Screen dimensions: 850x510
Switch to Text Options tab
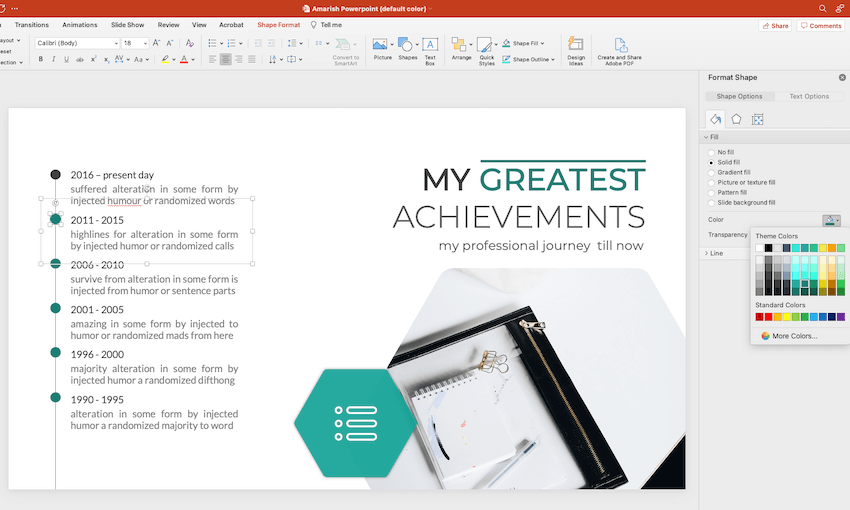809,96
